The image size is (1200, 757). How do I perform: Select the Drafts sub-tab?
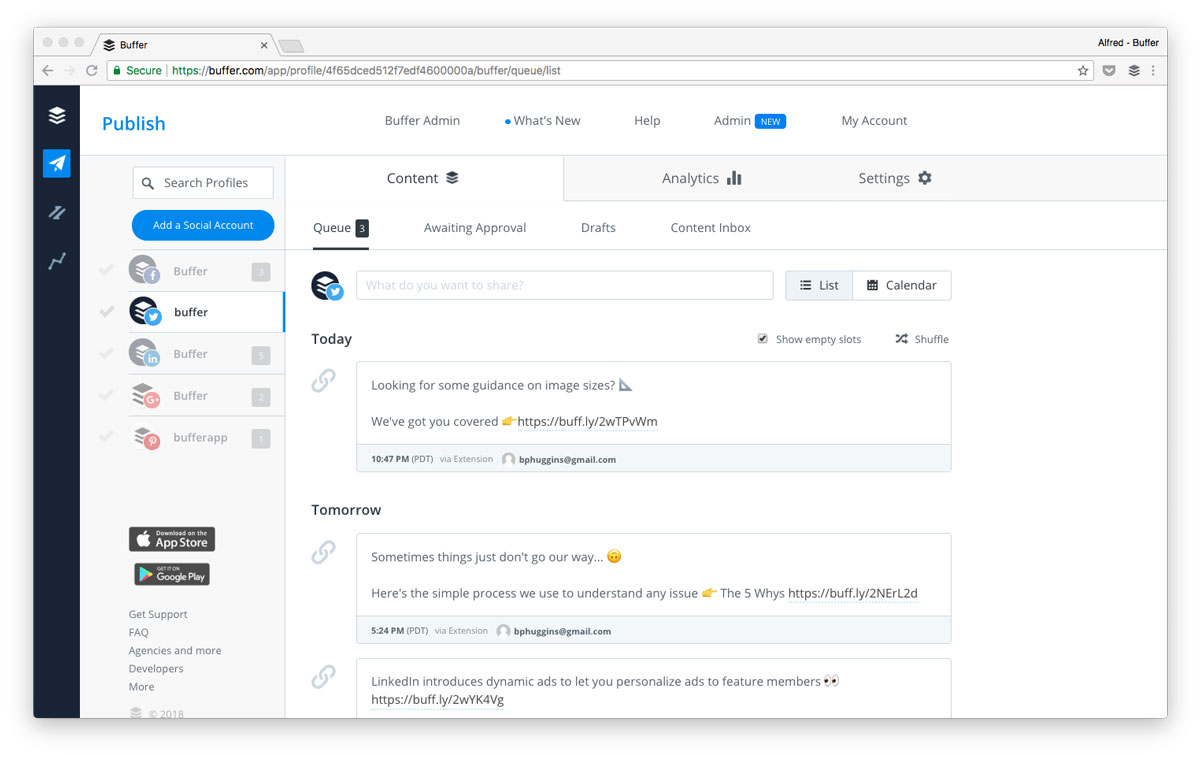pos(598,228)
